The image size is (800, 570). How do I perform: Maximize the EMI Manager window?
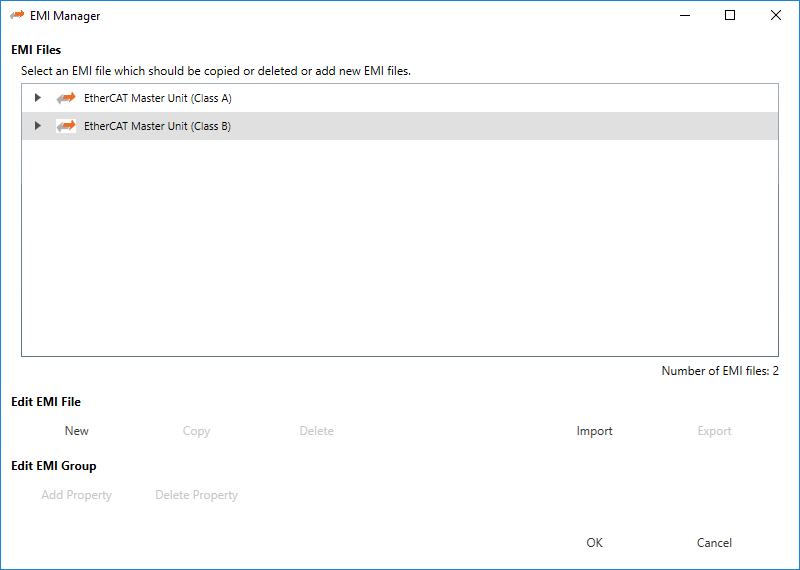click(x=730, y=16)
